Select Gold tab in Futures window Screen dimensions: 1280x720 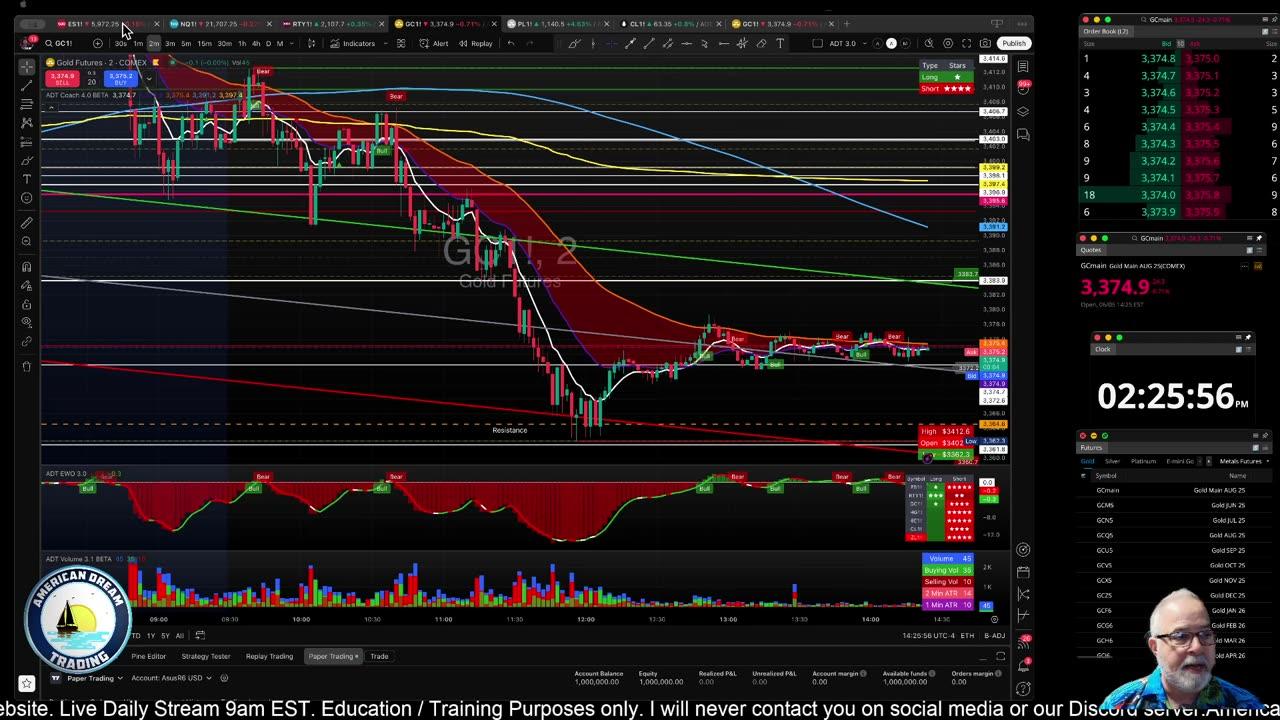tap(1087, 461)
